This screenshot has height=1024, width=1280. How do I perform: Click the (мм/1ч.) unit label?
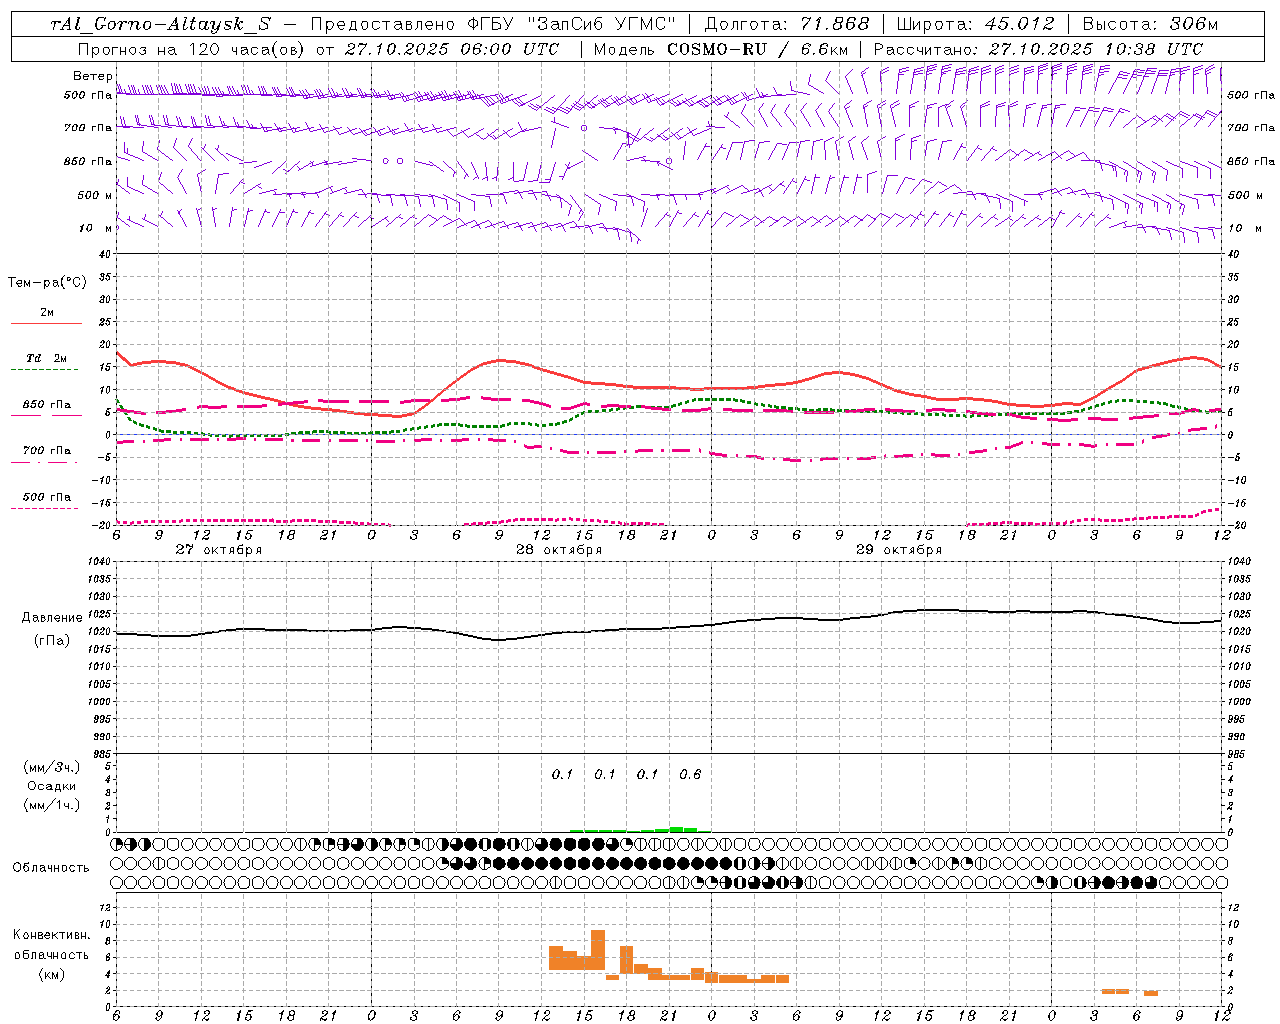[x=52, y=805]
